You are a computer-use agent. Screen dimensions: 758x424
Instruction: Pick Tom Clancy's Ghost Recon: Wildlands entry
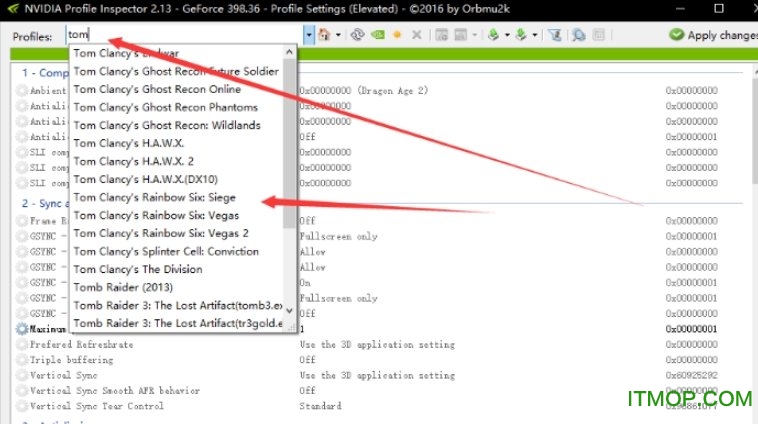click(166, 126)
